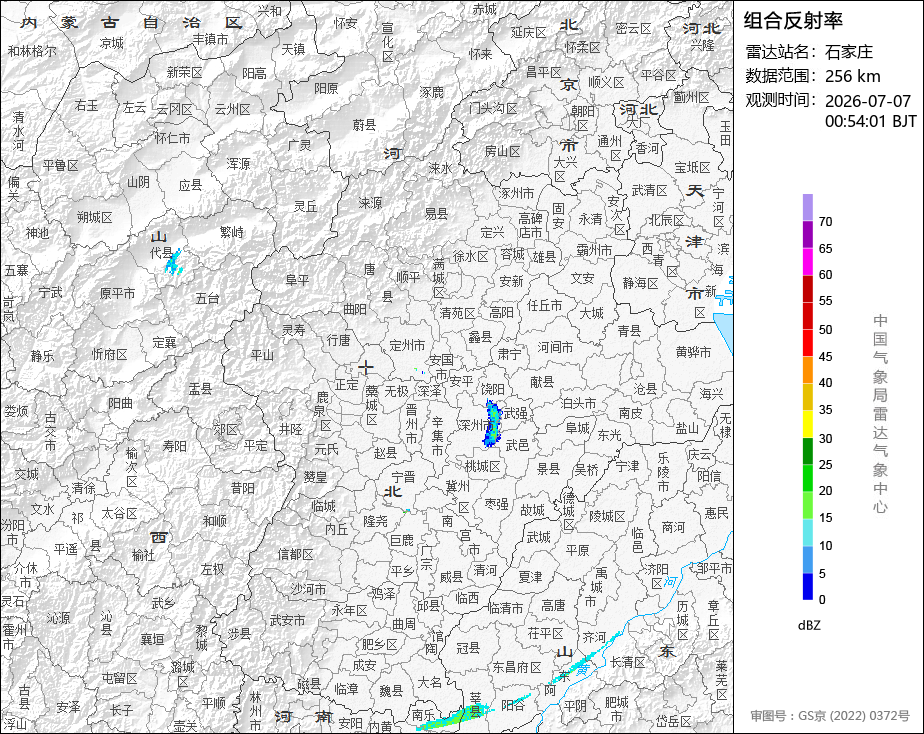
Task: Click the 清苑区 map label
Action: coord(458,313)
